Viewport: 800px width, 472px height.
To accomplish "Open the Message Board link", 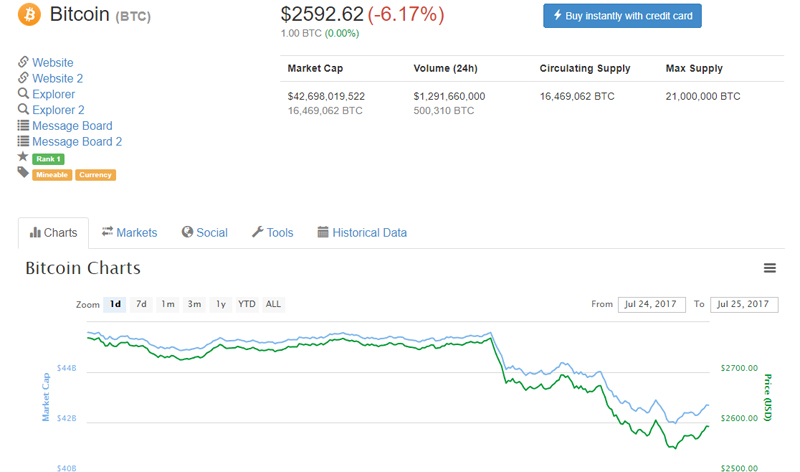I will (72, 126).
